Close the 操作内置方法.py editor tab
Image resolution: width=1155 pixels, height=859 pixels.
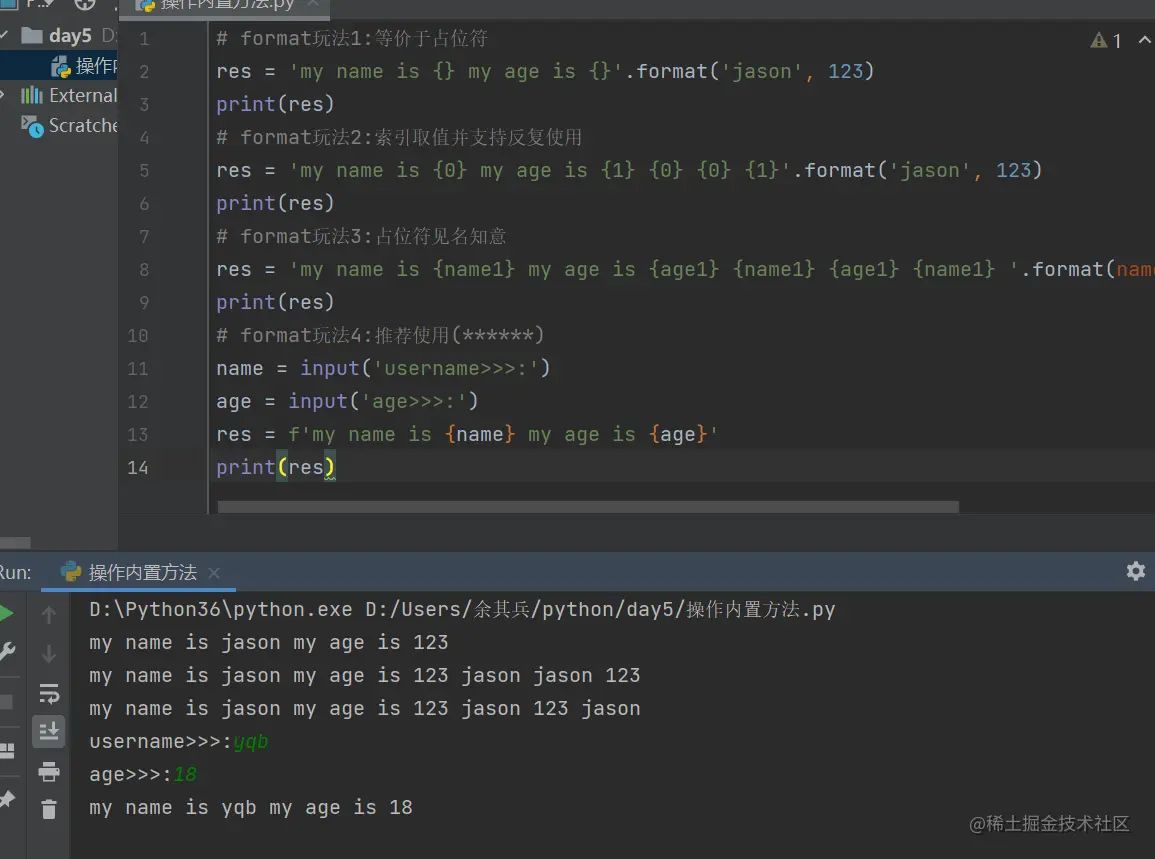pyautogui.click(x=314, y=4)
